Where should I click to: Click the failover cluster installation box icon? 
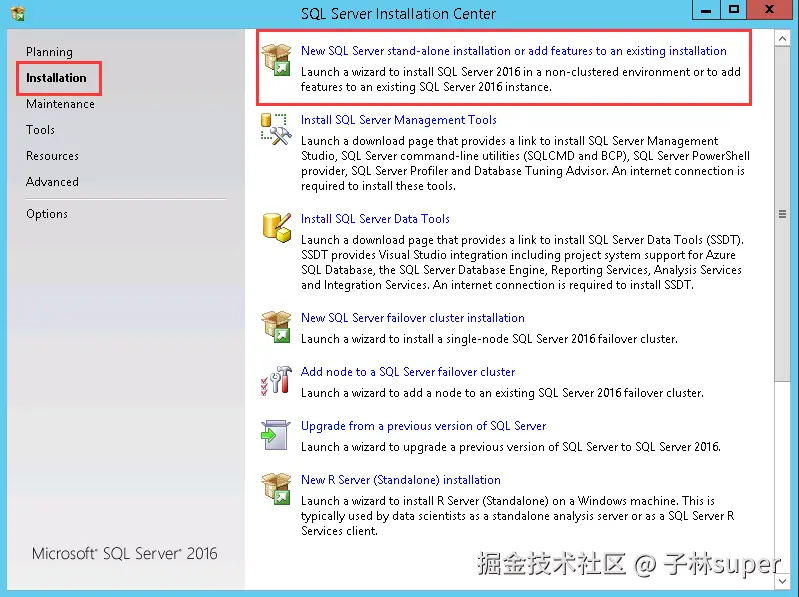pos(276,327)
